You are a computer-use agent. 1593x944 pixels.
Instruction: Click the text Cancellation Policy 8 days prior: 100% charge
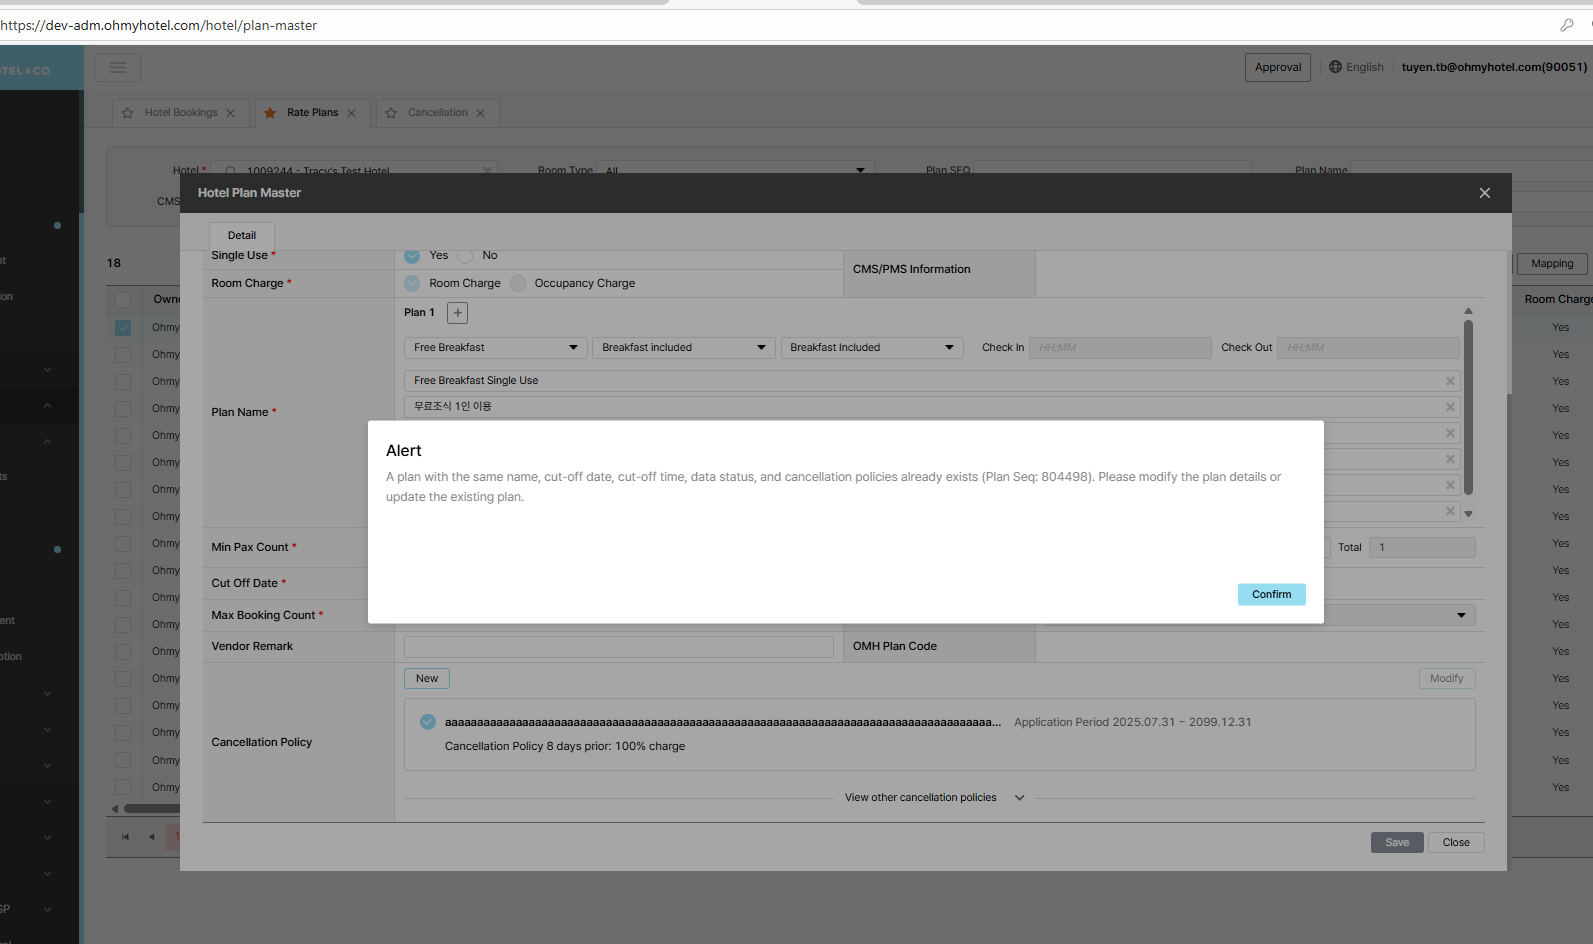pos(565,747)
